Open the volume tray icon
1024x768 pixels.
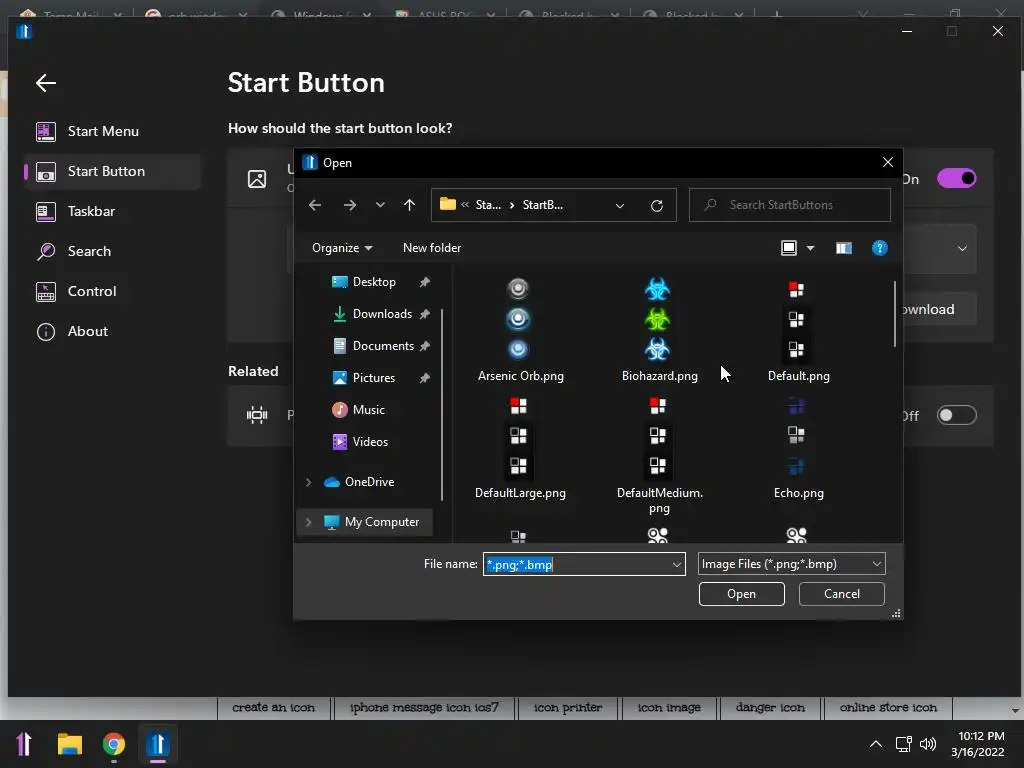[x=927, y=744]
